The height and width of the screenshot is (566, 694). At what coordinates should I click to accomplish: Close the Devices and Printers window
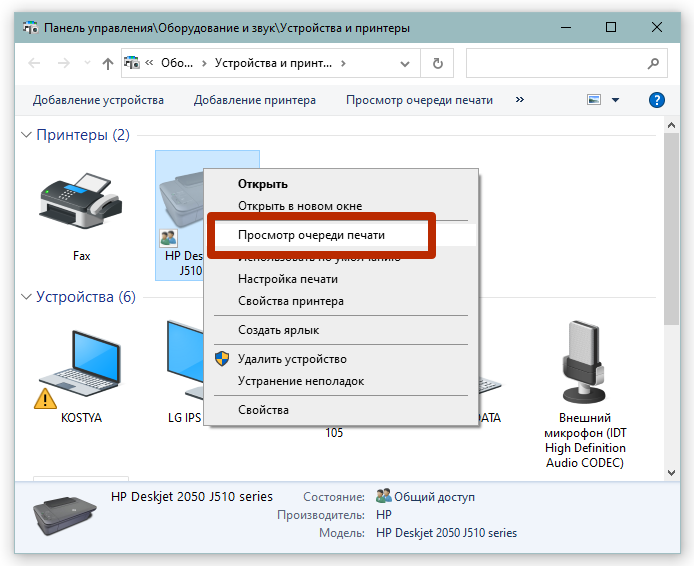[657, 27]
